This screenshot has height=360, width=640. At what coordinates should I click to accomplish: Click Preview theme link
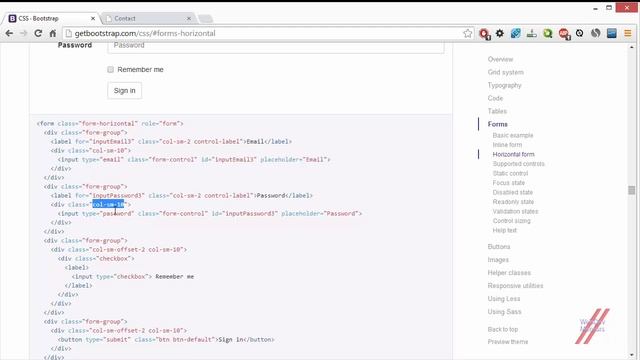point(507,342)
